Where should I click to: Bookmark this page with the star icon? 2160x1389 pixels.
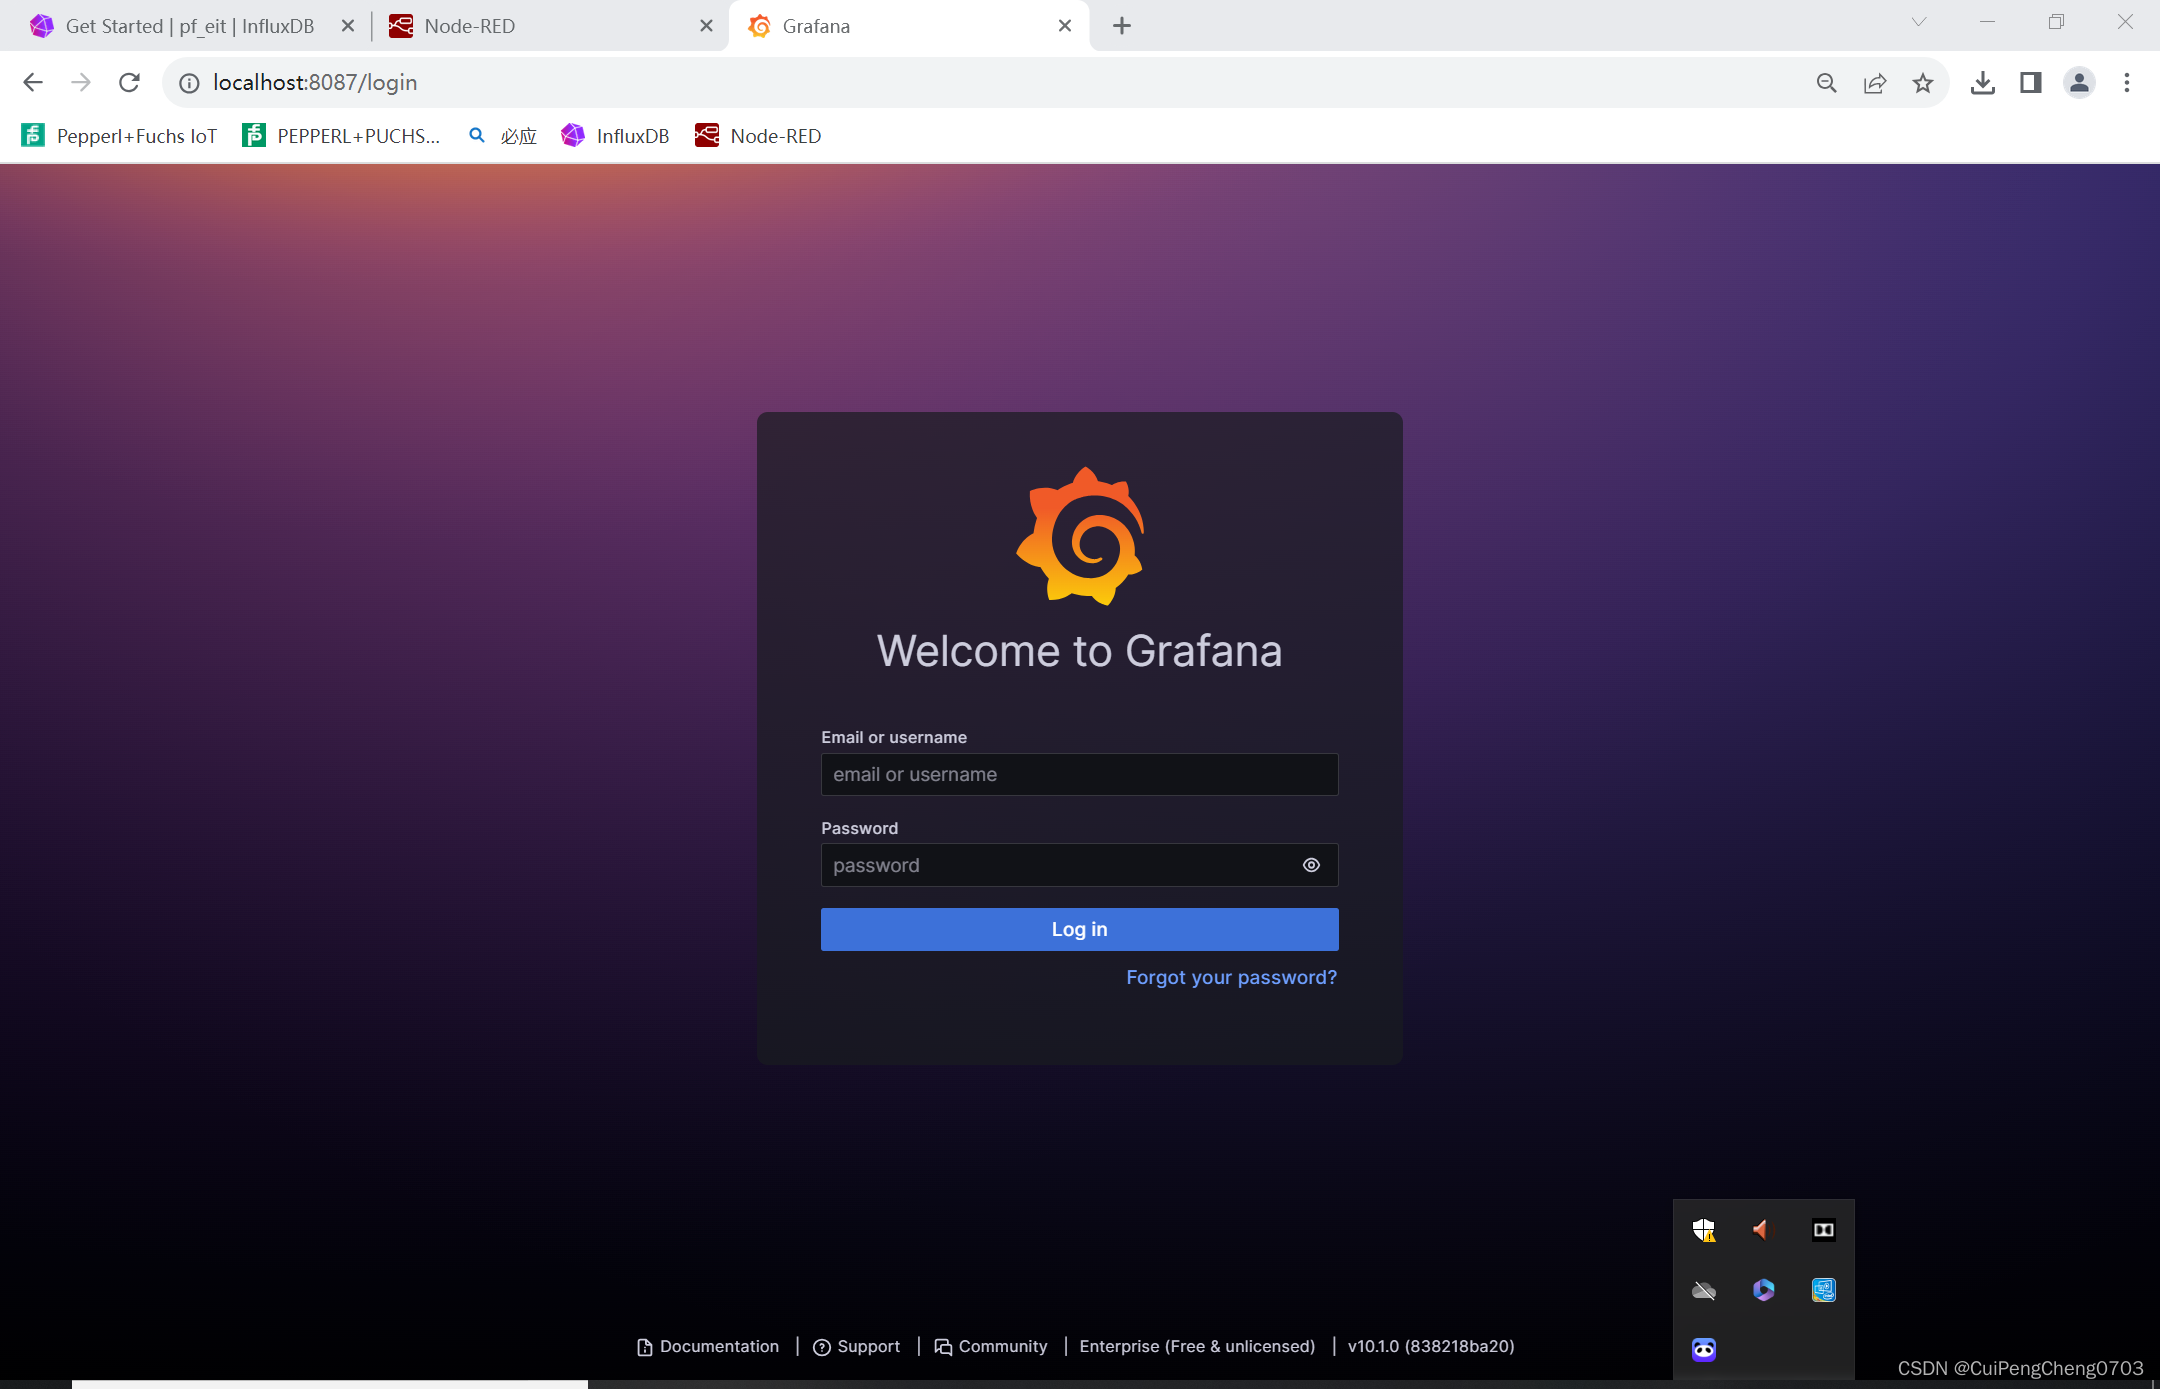1924,82
